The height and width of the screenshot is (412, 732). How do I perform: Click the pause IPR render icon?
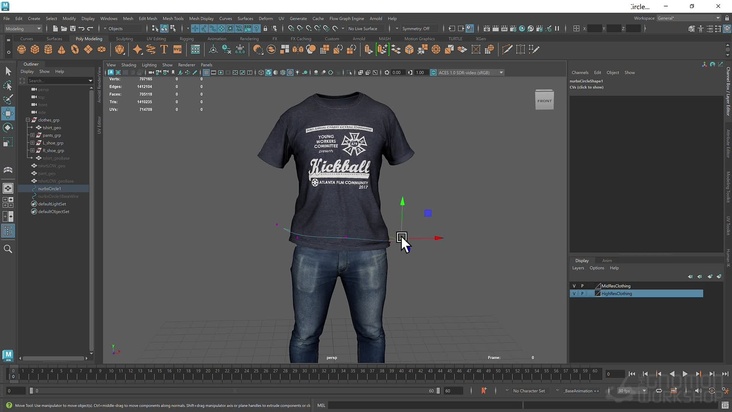[x=557, y=28]
